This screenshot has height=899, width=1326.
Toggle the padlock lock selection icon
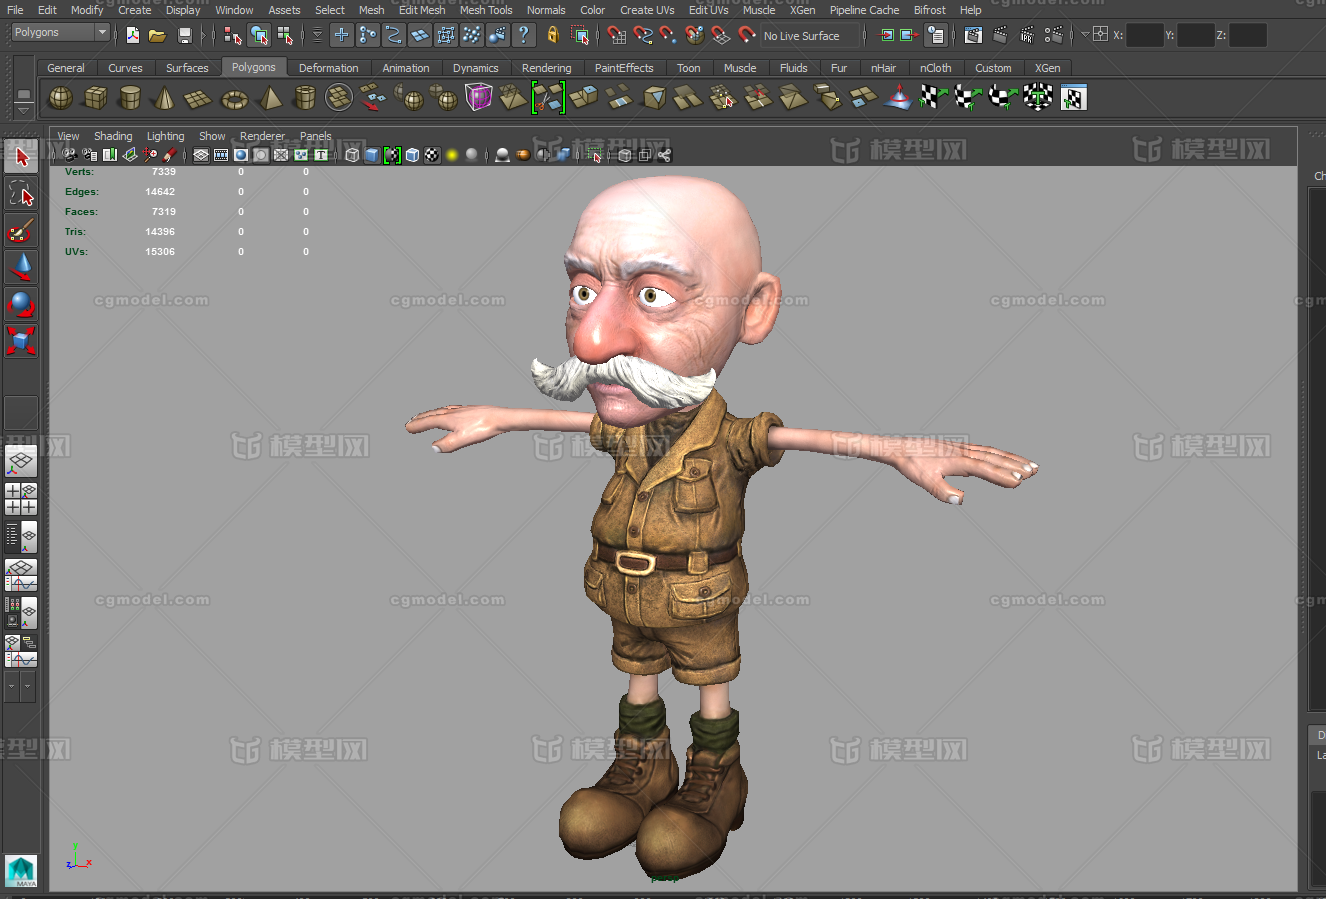click(553, 35)
